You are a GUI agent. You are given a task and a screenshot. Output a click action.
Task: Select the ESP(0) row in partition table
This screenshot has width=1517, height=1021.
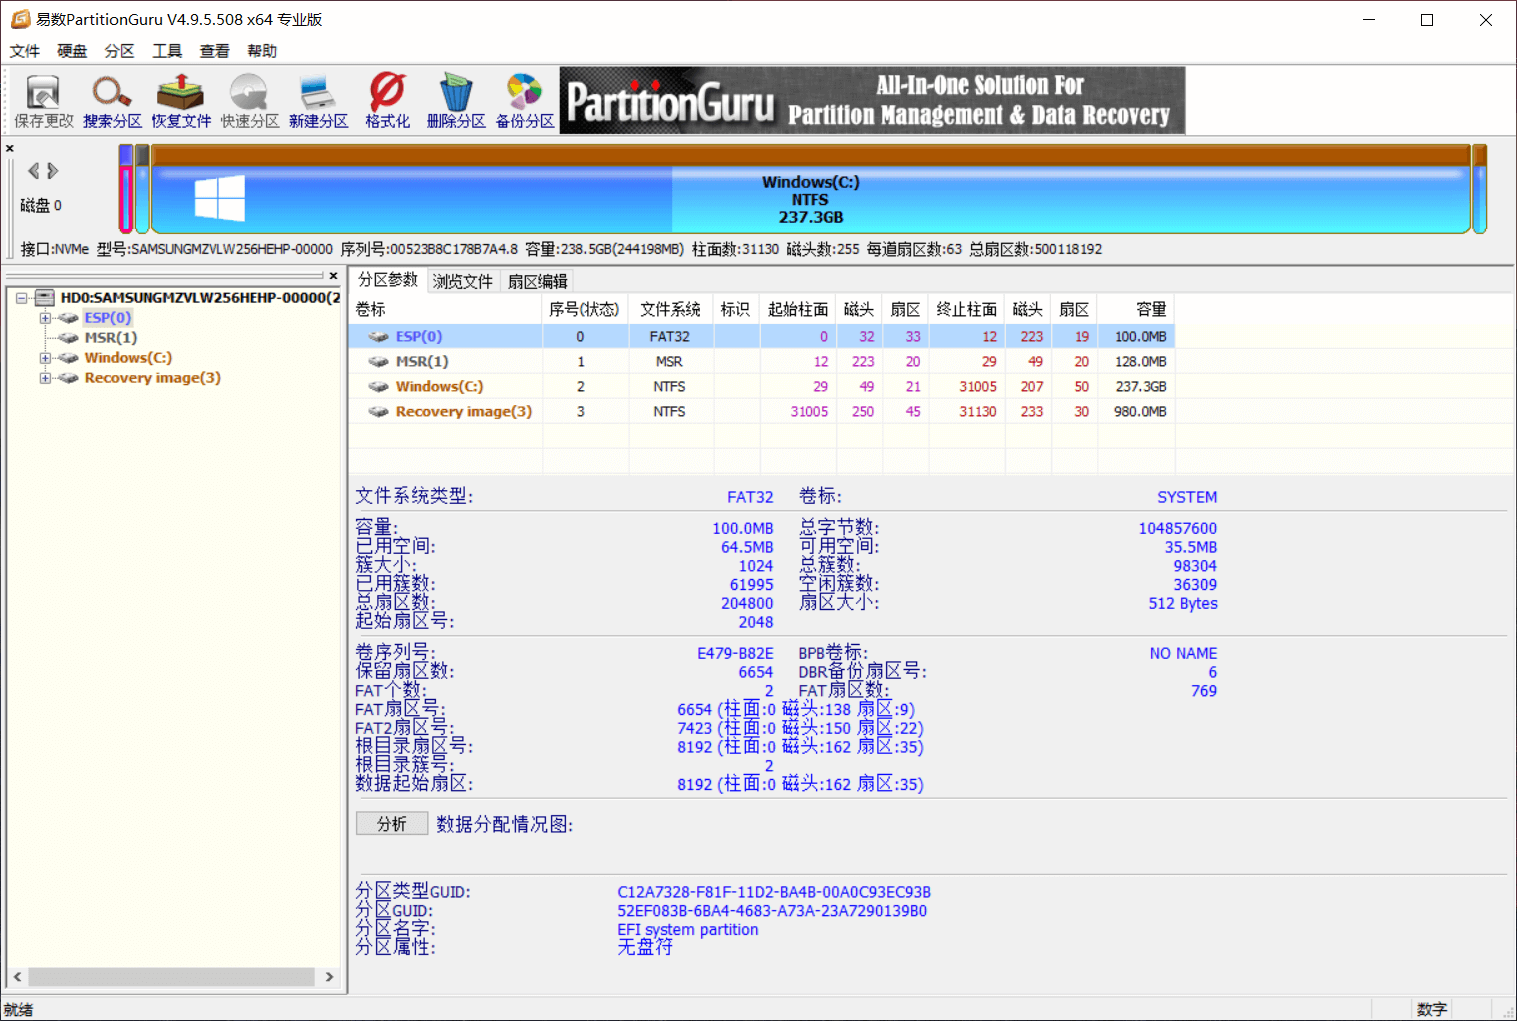(x=761, y=337)
